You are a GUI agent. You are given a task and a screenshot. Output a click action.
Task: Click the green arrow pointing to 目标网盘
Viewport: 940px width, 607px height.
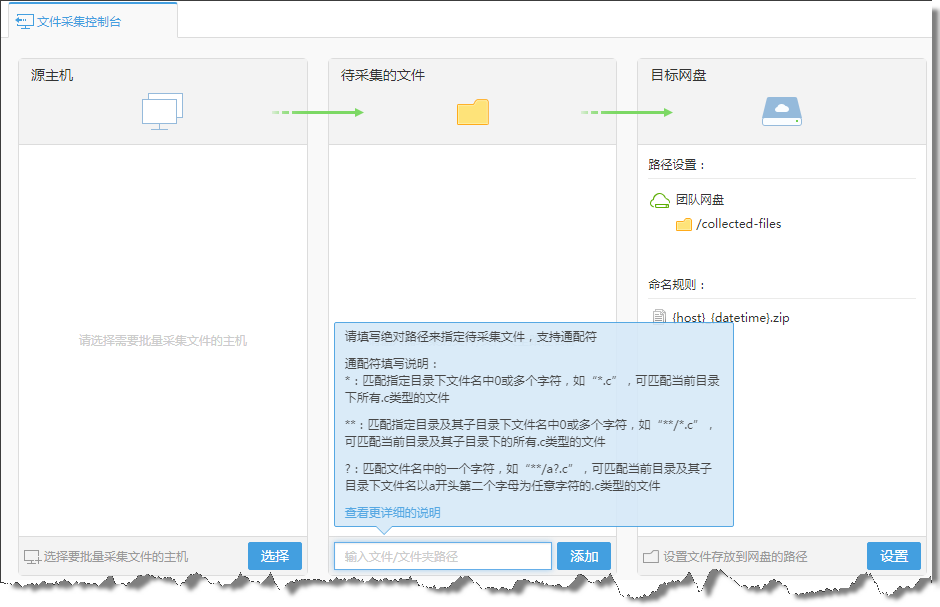(x=627, y=112)
